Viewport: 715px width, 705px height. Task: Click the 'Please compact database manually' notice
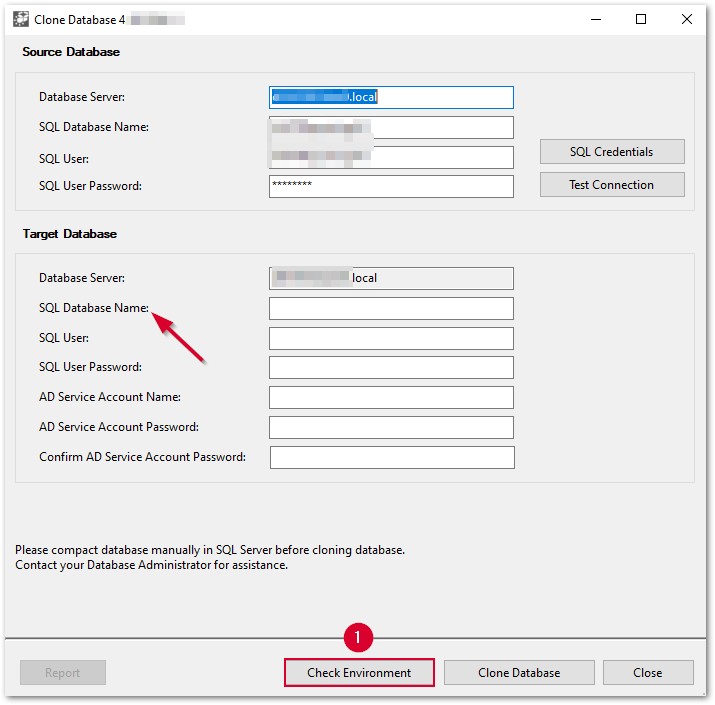pyautogui.click(x=210, y=550)
